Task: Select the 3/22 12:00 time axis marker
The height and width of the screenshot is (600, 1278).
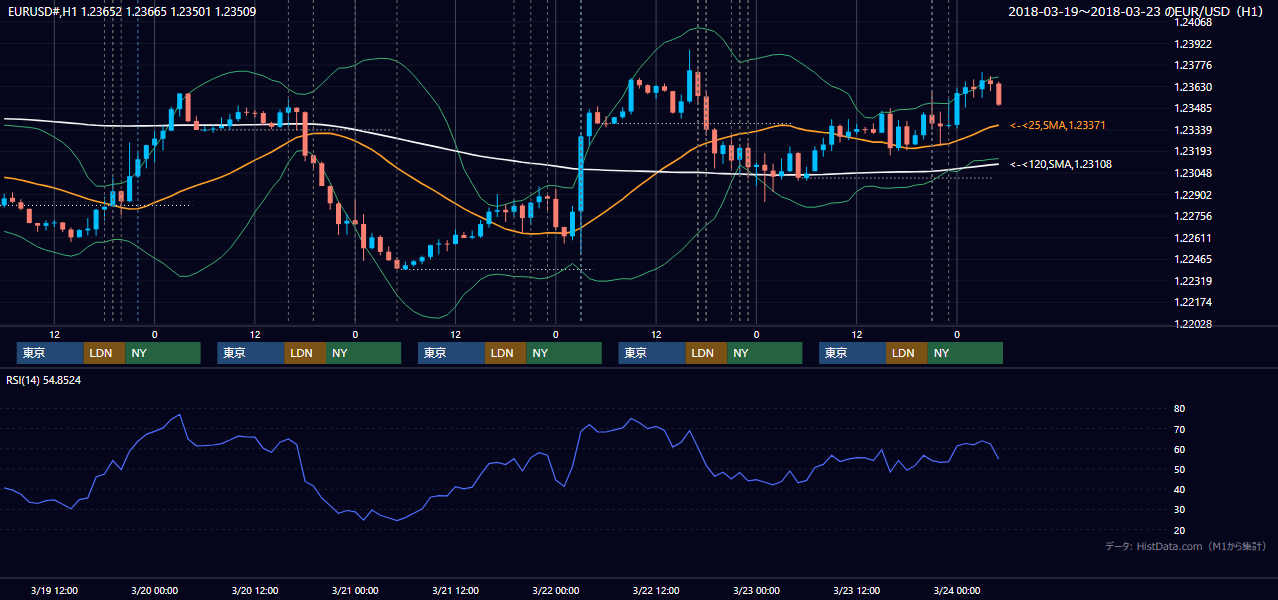Action: [656, 591]
